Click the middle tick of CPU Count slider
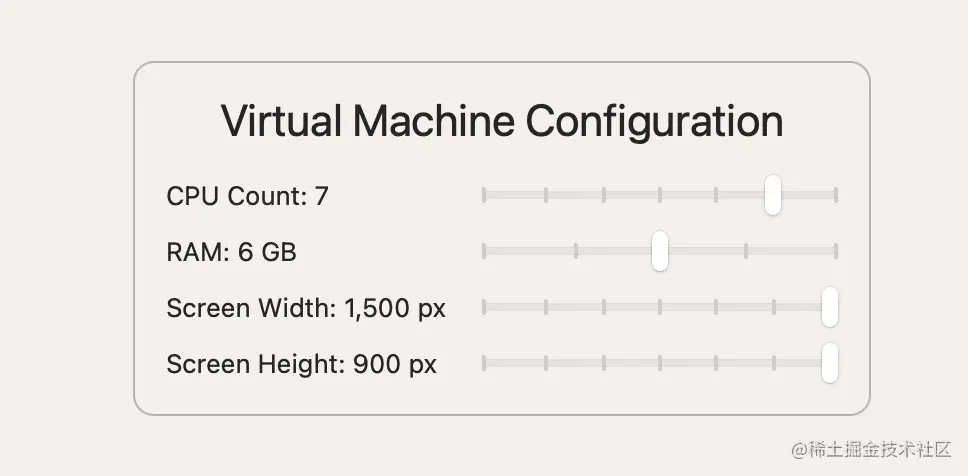968x476 pixels. click(x=660, y=195)
